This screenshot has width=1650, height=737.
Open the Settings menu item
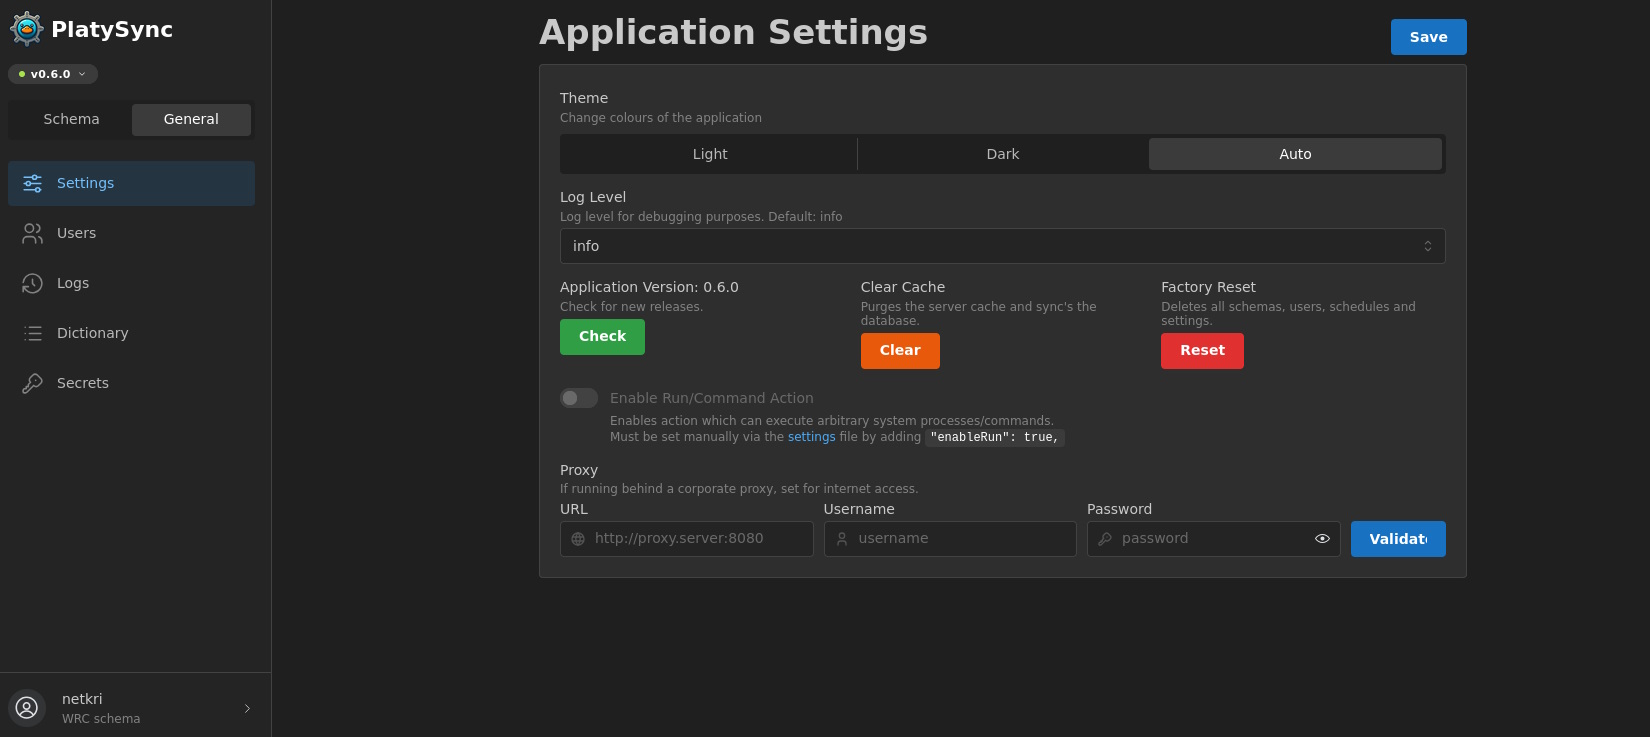[131, 183]
